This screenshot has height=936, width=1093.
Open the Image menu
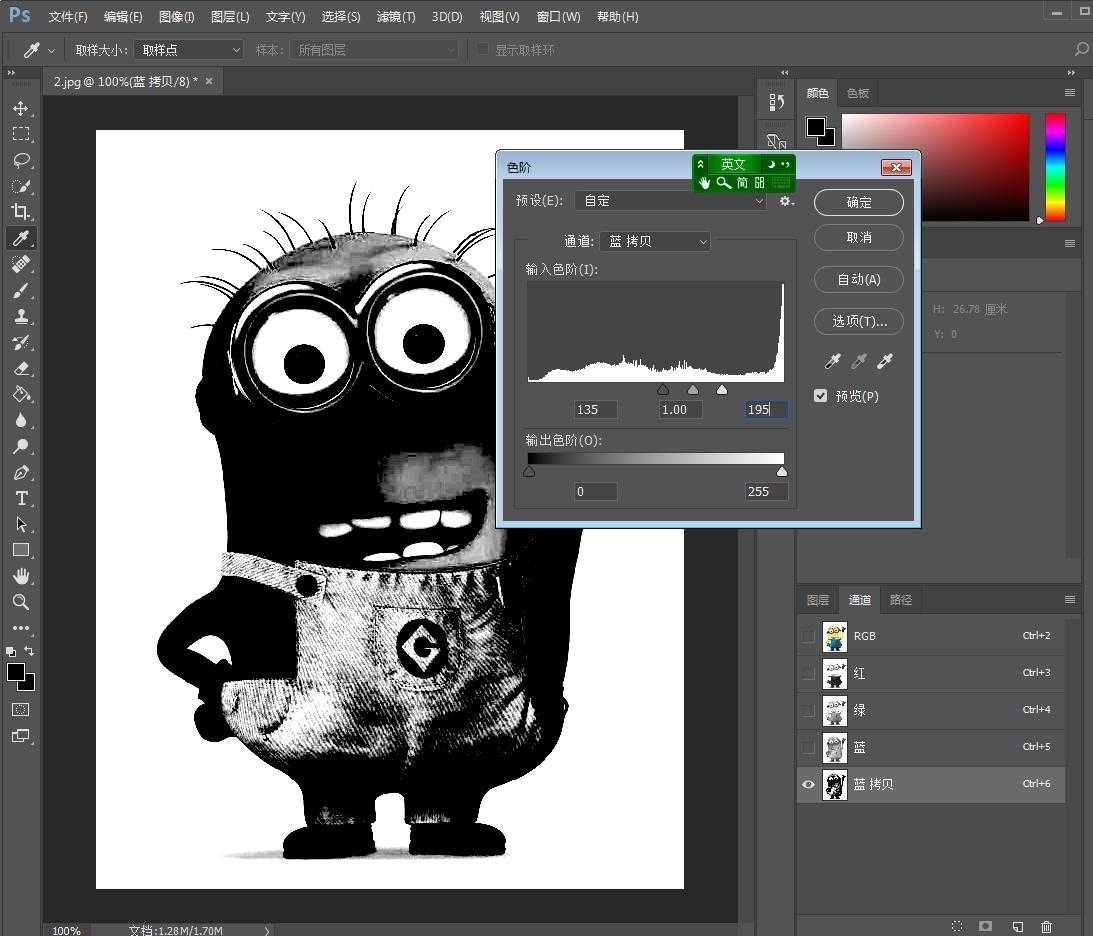(176, 17)
